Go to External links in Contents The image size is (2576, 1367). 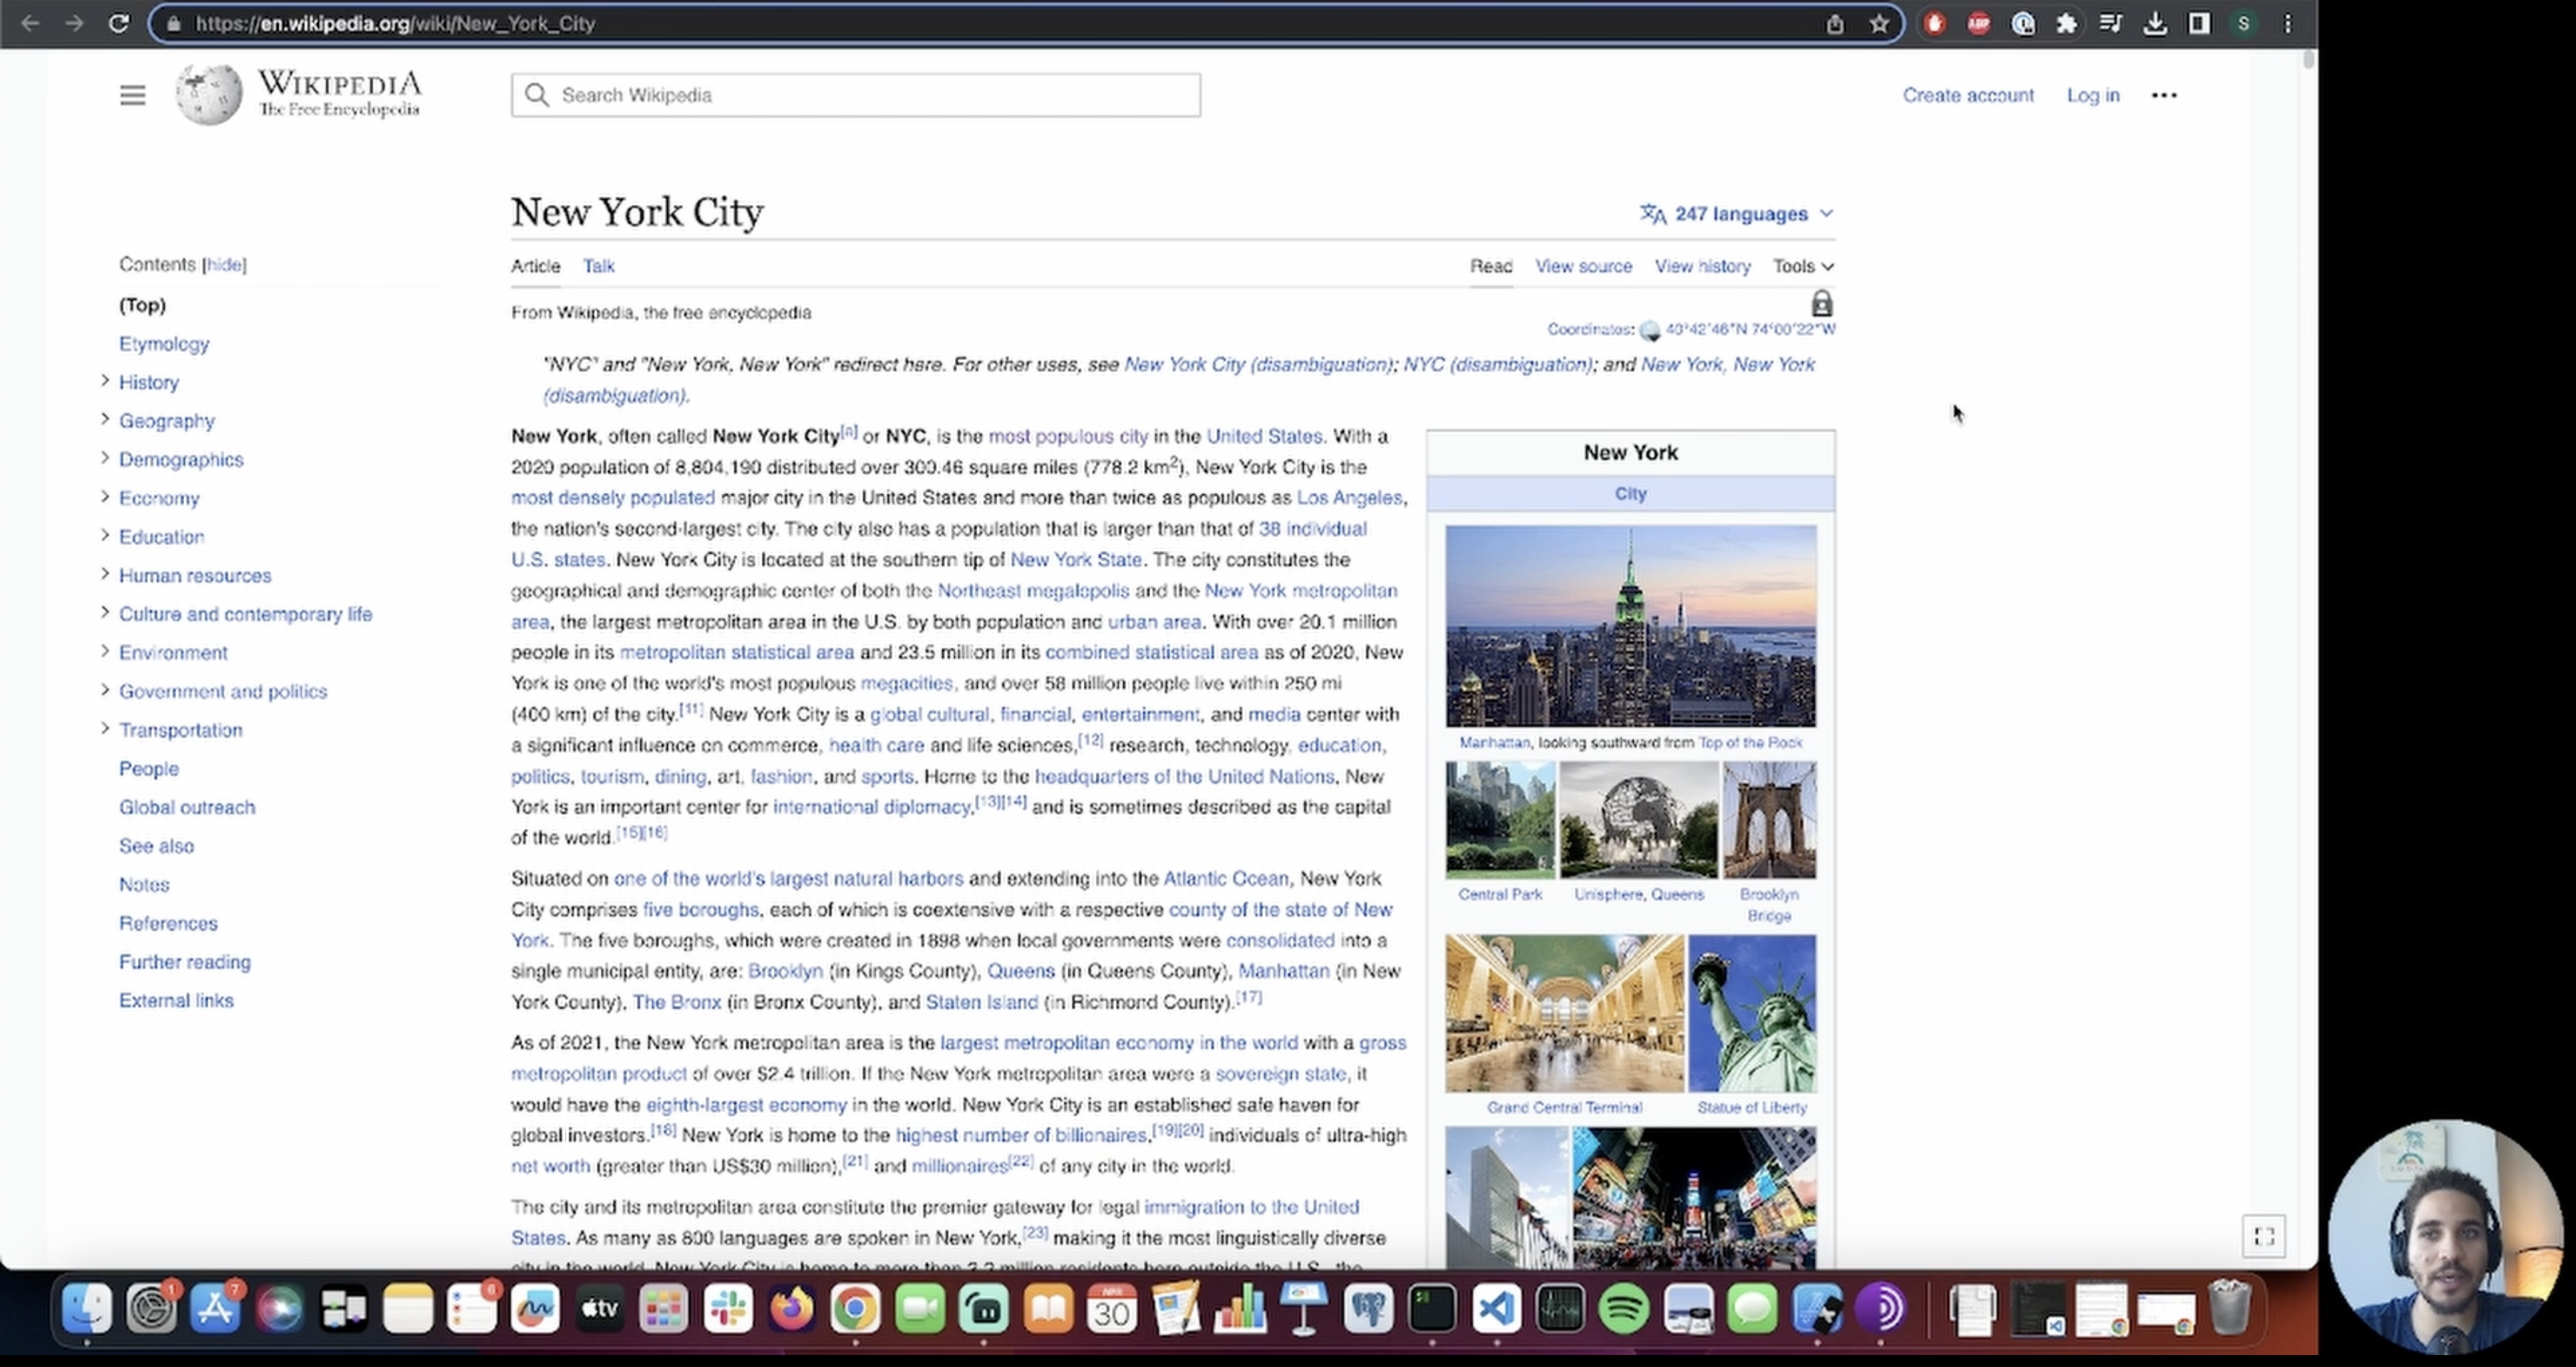pyautogui.click(x=176, y=1000)
